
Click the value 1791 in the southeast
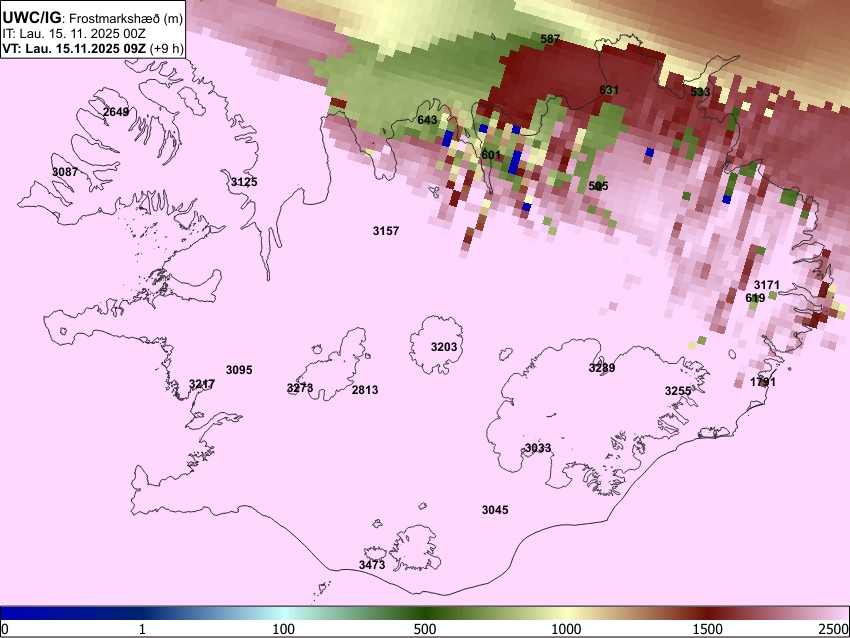(763, 382)
